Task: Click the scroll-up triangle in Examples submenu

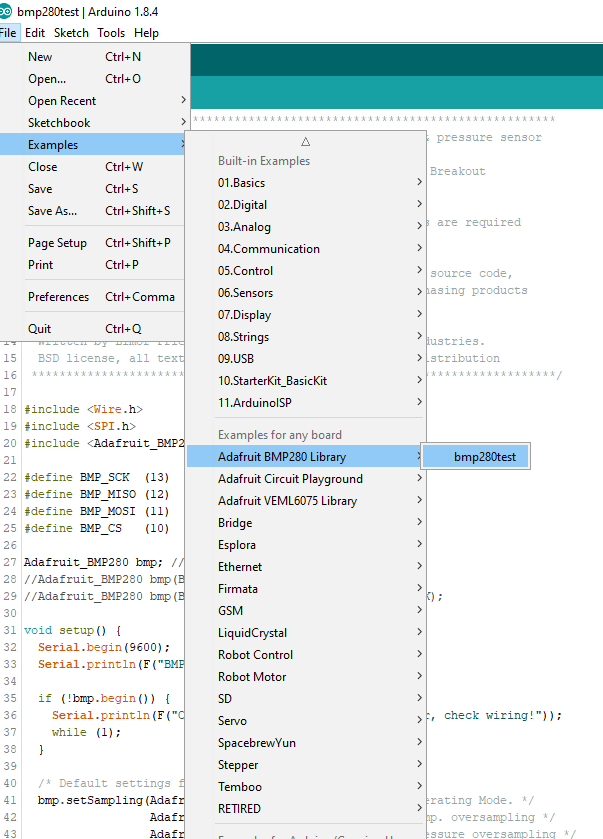Action: click(306, 141)
